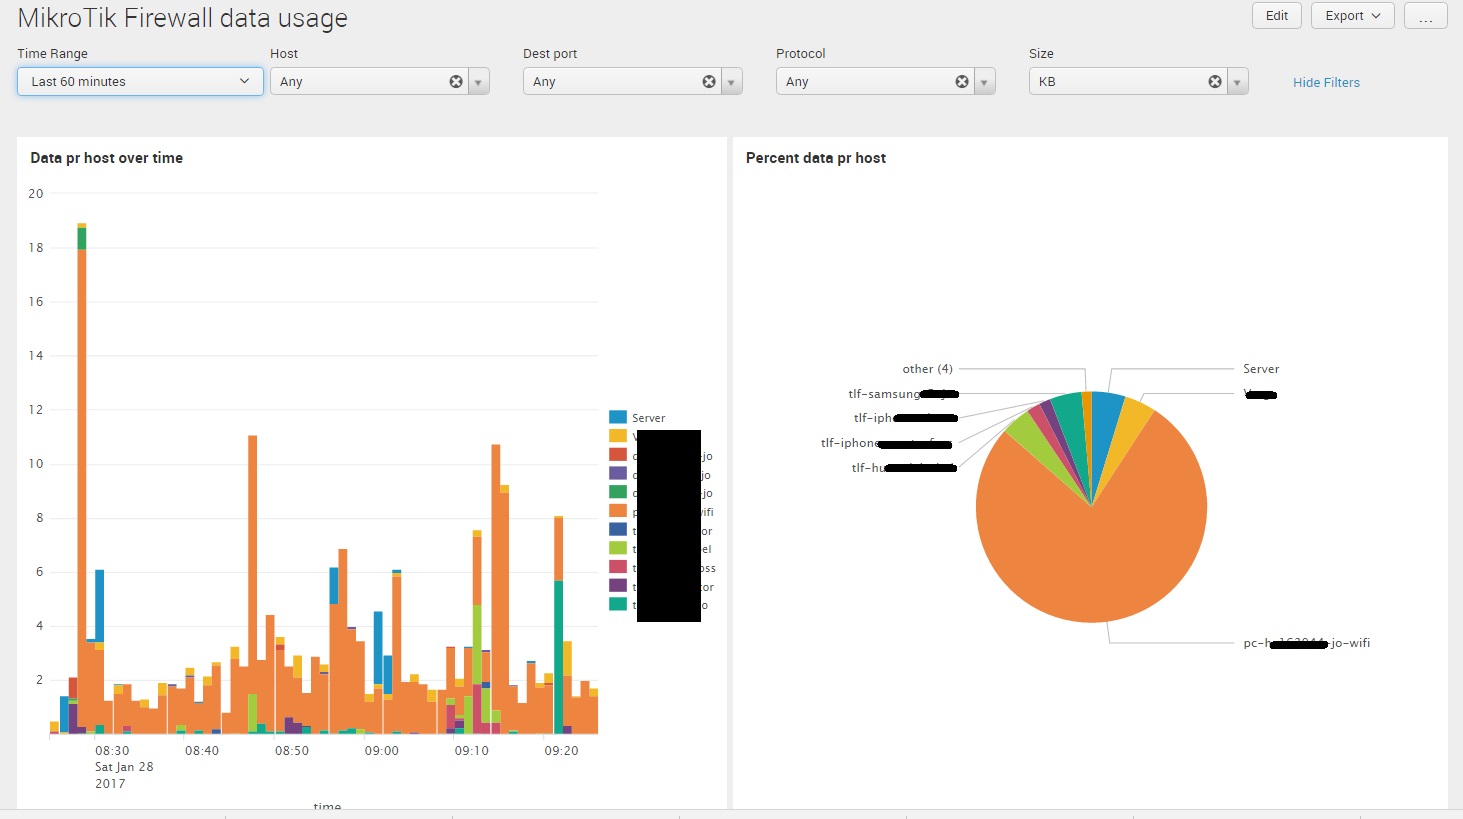Clear the Host filter using its x icon
Screen dimensions: 1463x819
click(456, 81)
